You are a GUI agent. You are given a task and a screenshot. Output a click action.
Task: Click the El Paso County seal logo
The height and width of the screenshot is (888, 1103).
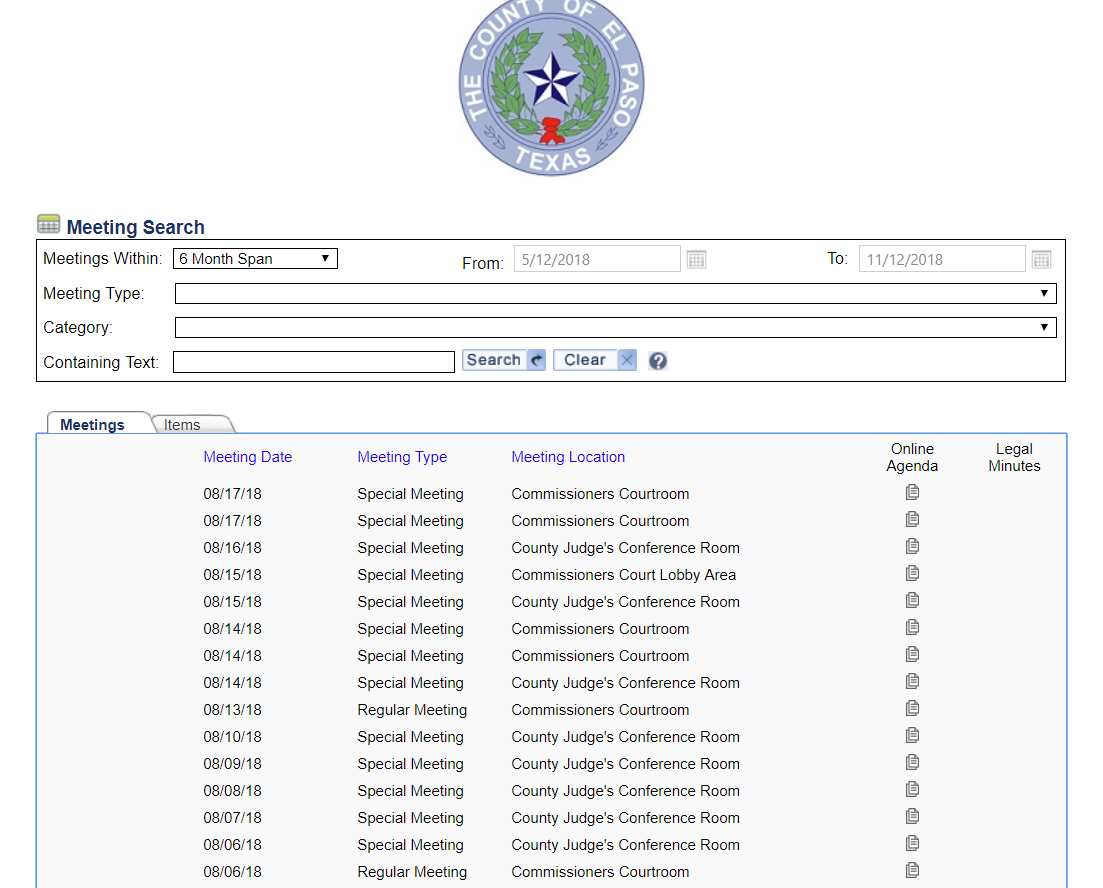[x=551, y=85]
